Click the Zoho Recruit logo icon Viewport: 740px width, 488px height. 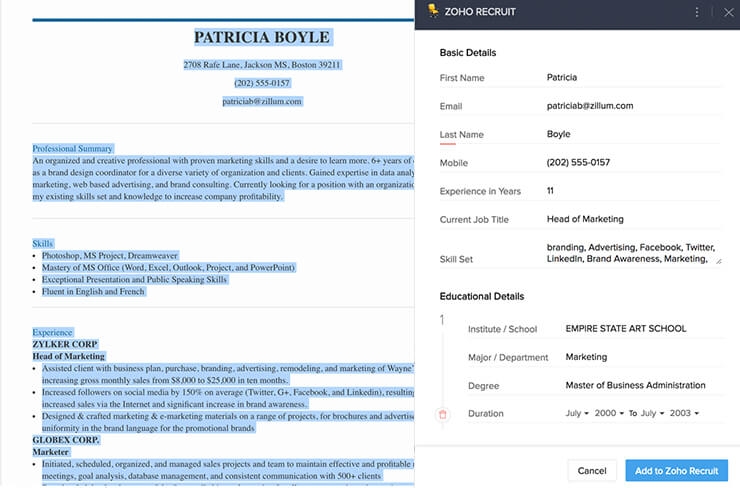point(433,10)
